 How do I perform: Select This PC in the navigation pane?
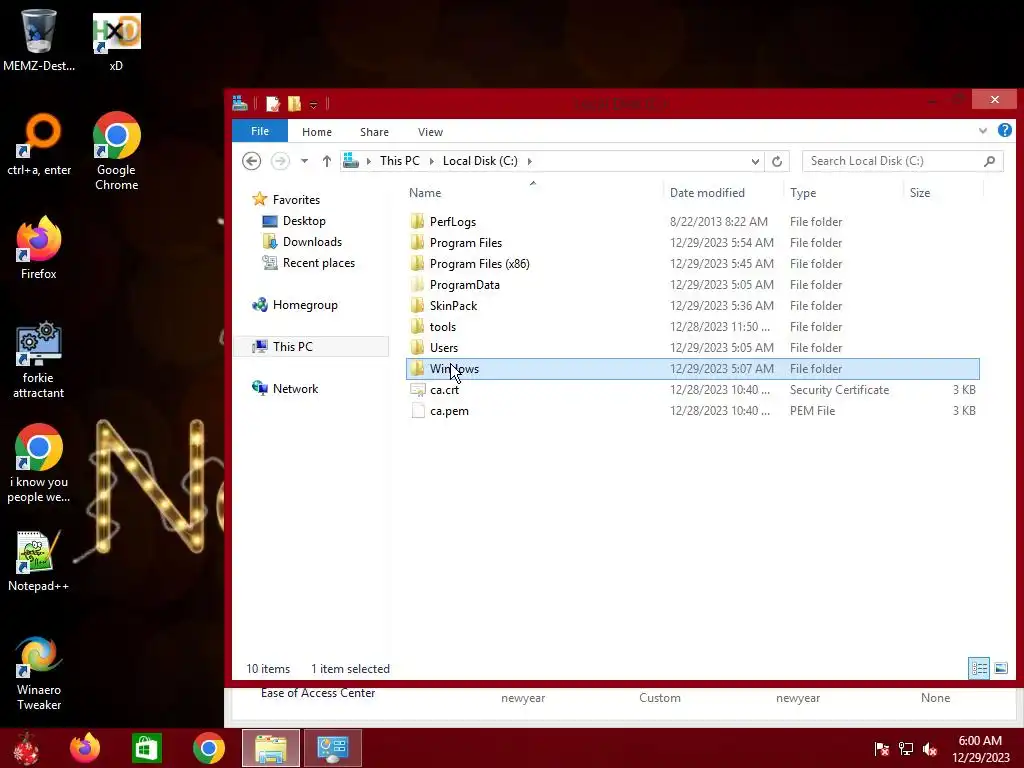pos(311,347)
